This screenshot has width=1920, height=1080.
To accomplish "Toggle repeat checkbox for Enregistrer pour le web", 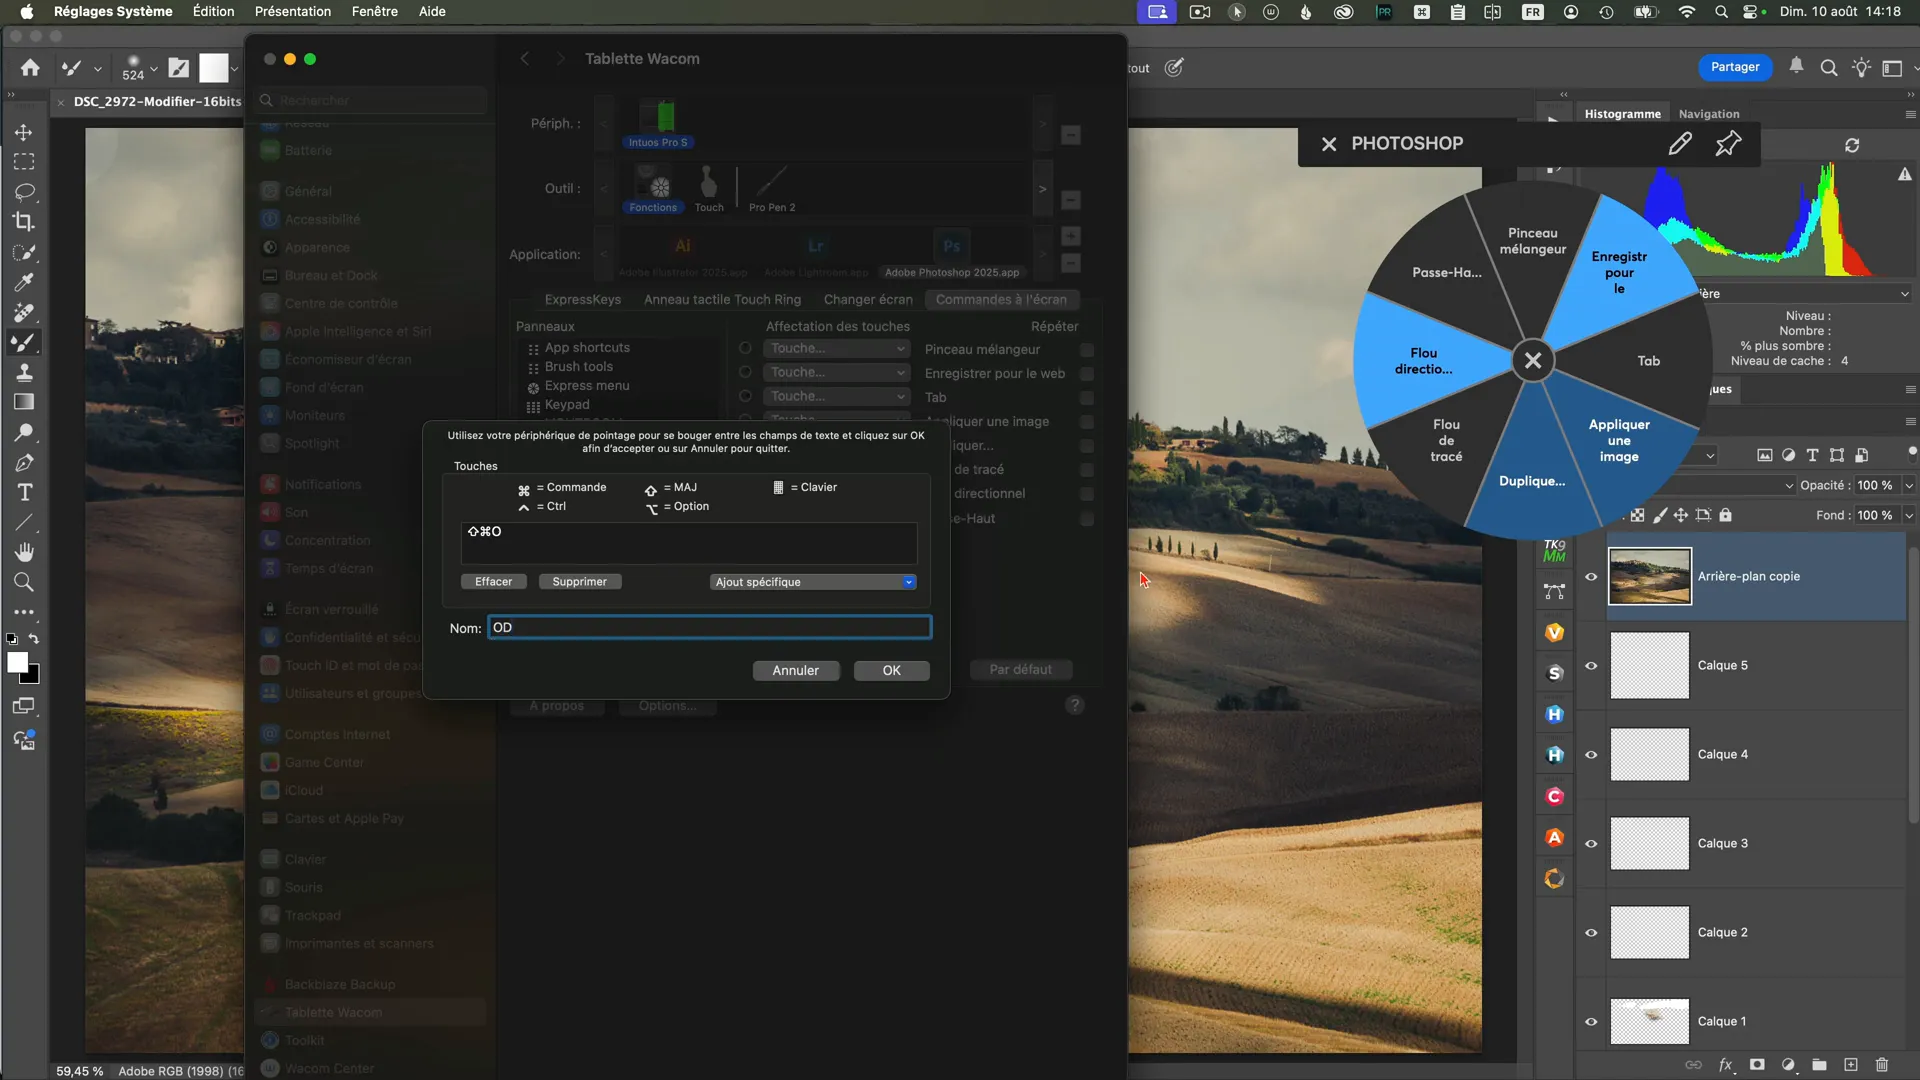I will (1087, 374).
